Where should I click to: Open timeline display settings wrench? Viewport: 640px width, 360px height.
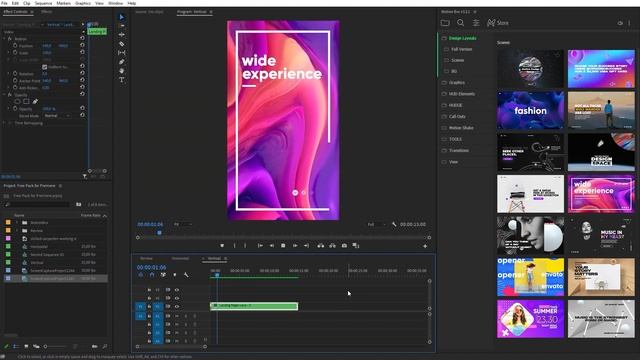click(186, 275)
